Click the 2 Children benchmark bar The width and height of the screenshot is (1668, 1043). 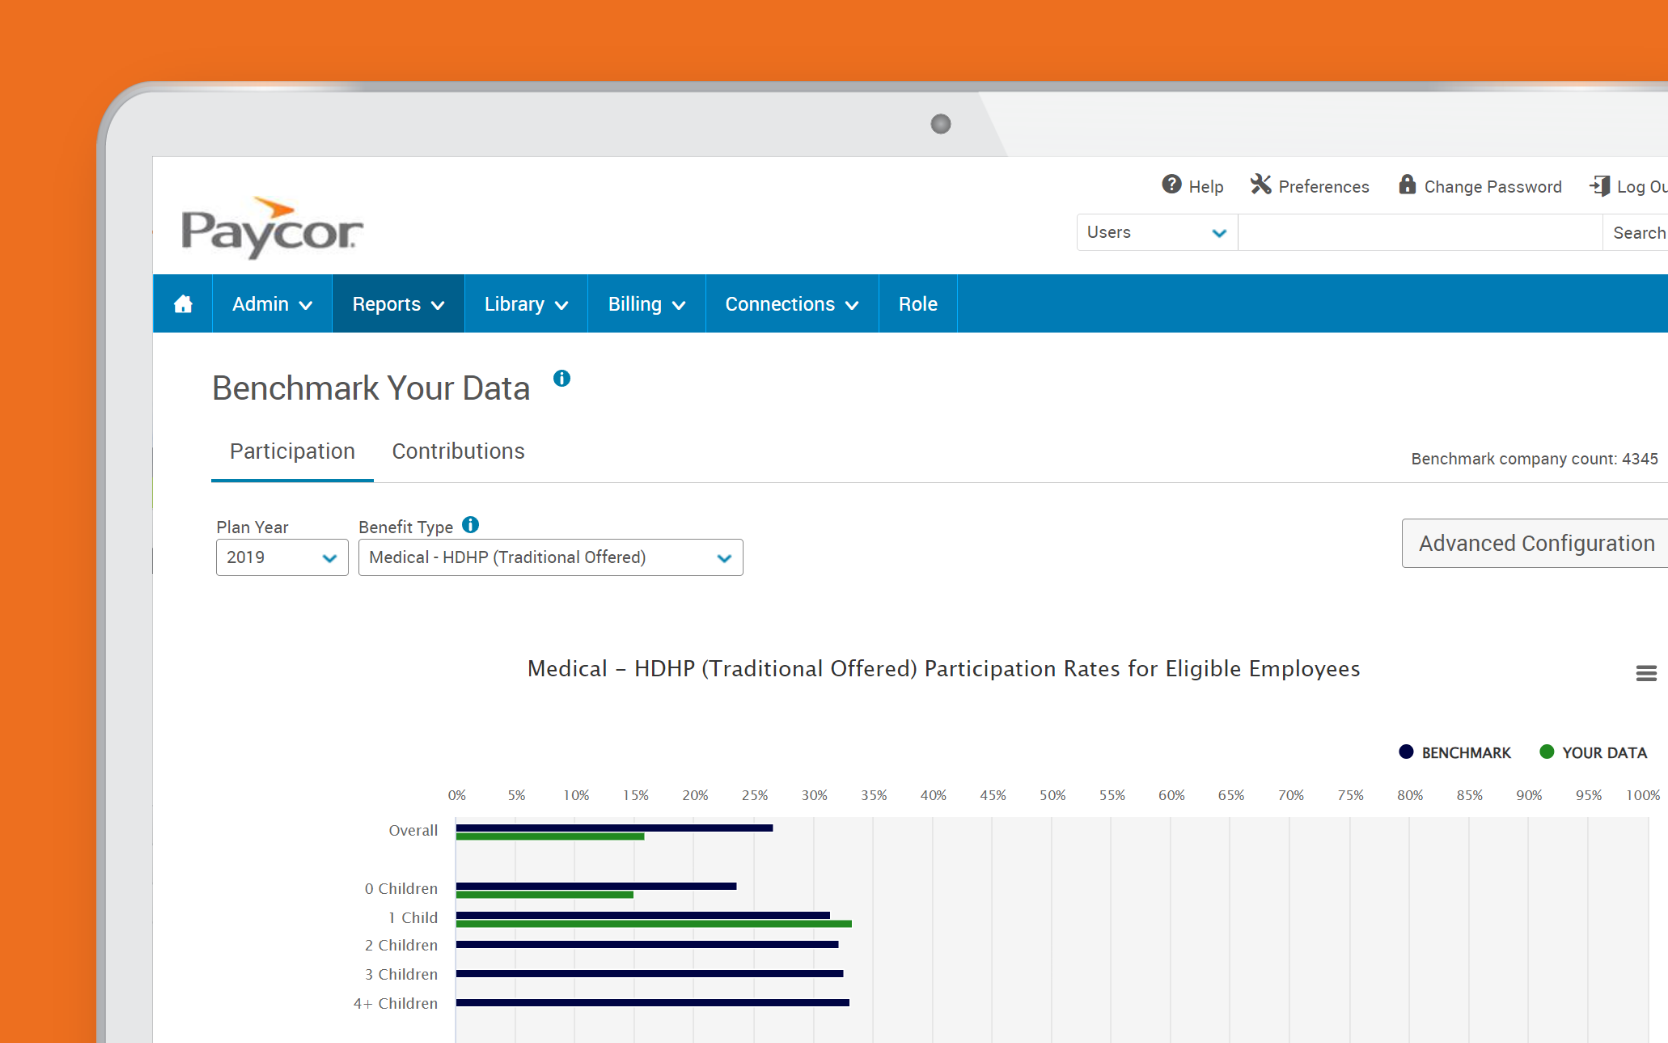[x=647, y=944]
